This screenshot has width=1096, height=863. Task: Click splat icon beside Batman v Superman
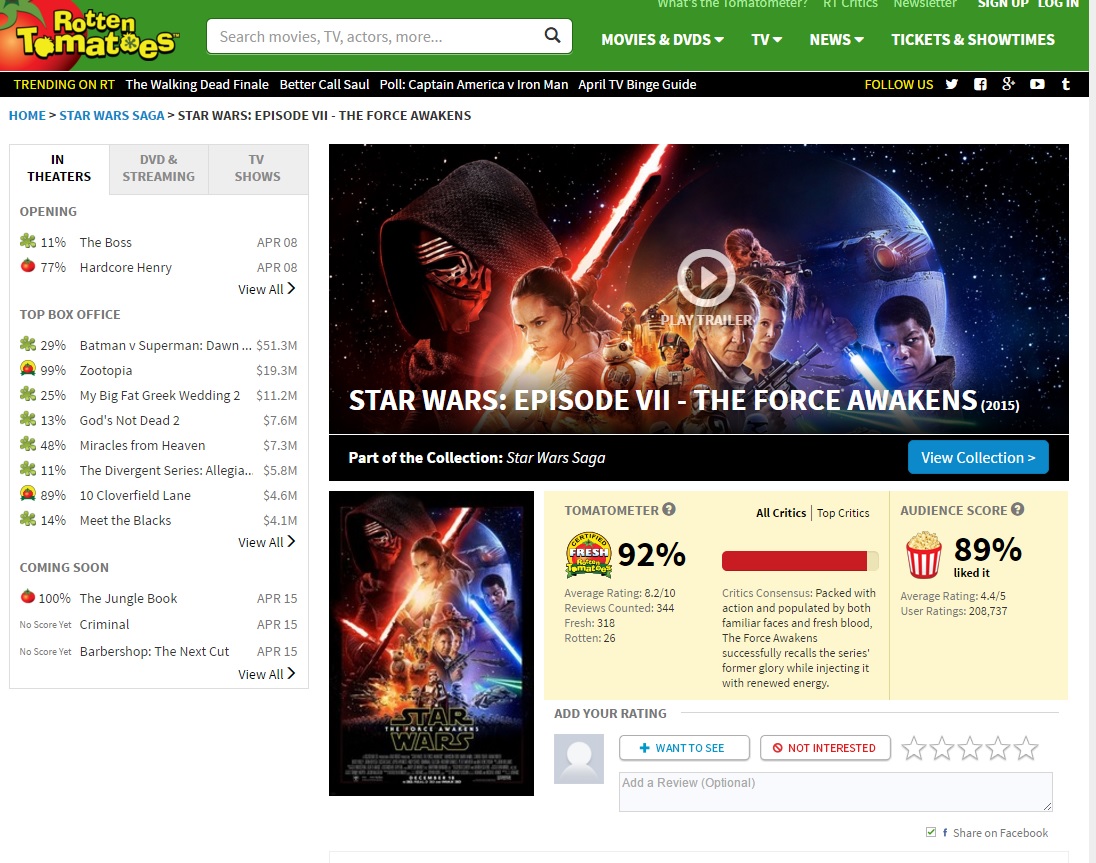27,344
